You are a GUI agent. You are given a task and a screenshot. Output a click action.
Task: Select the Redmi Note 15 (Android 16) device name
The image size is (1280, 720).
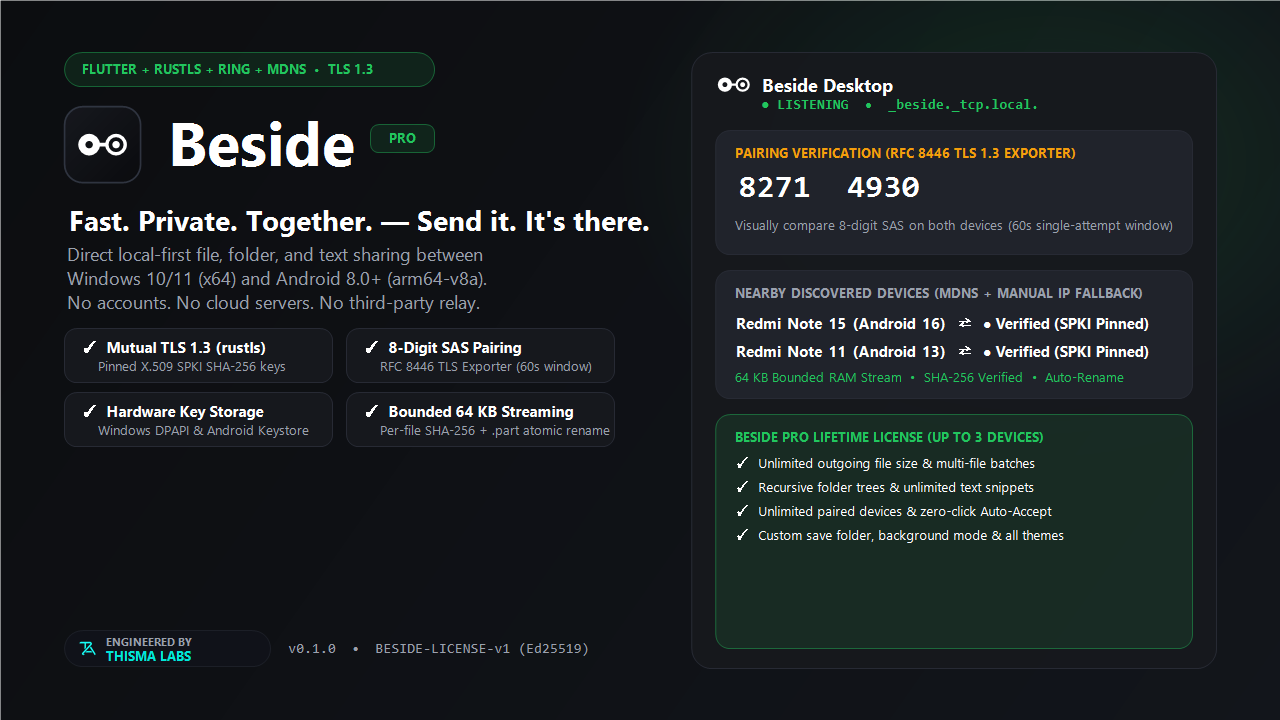pos(840,324)
